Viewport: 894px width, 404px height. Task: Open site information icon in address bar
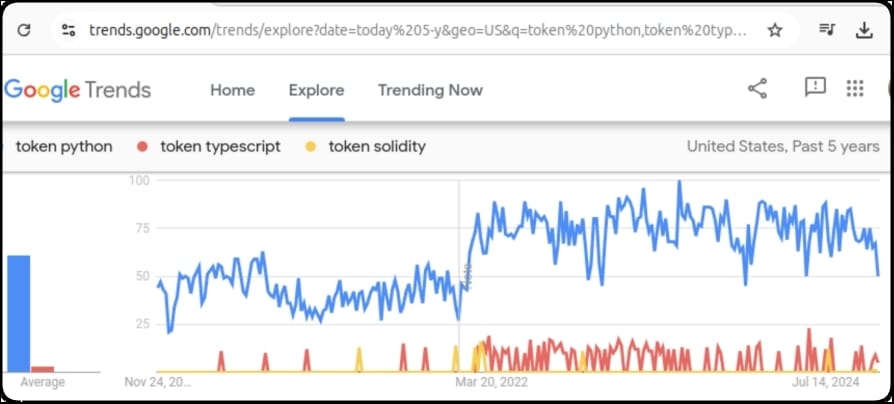click(x=69, y=30)
